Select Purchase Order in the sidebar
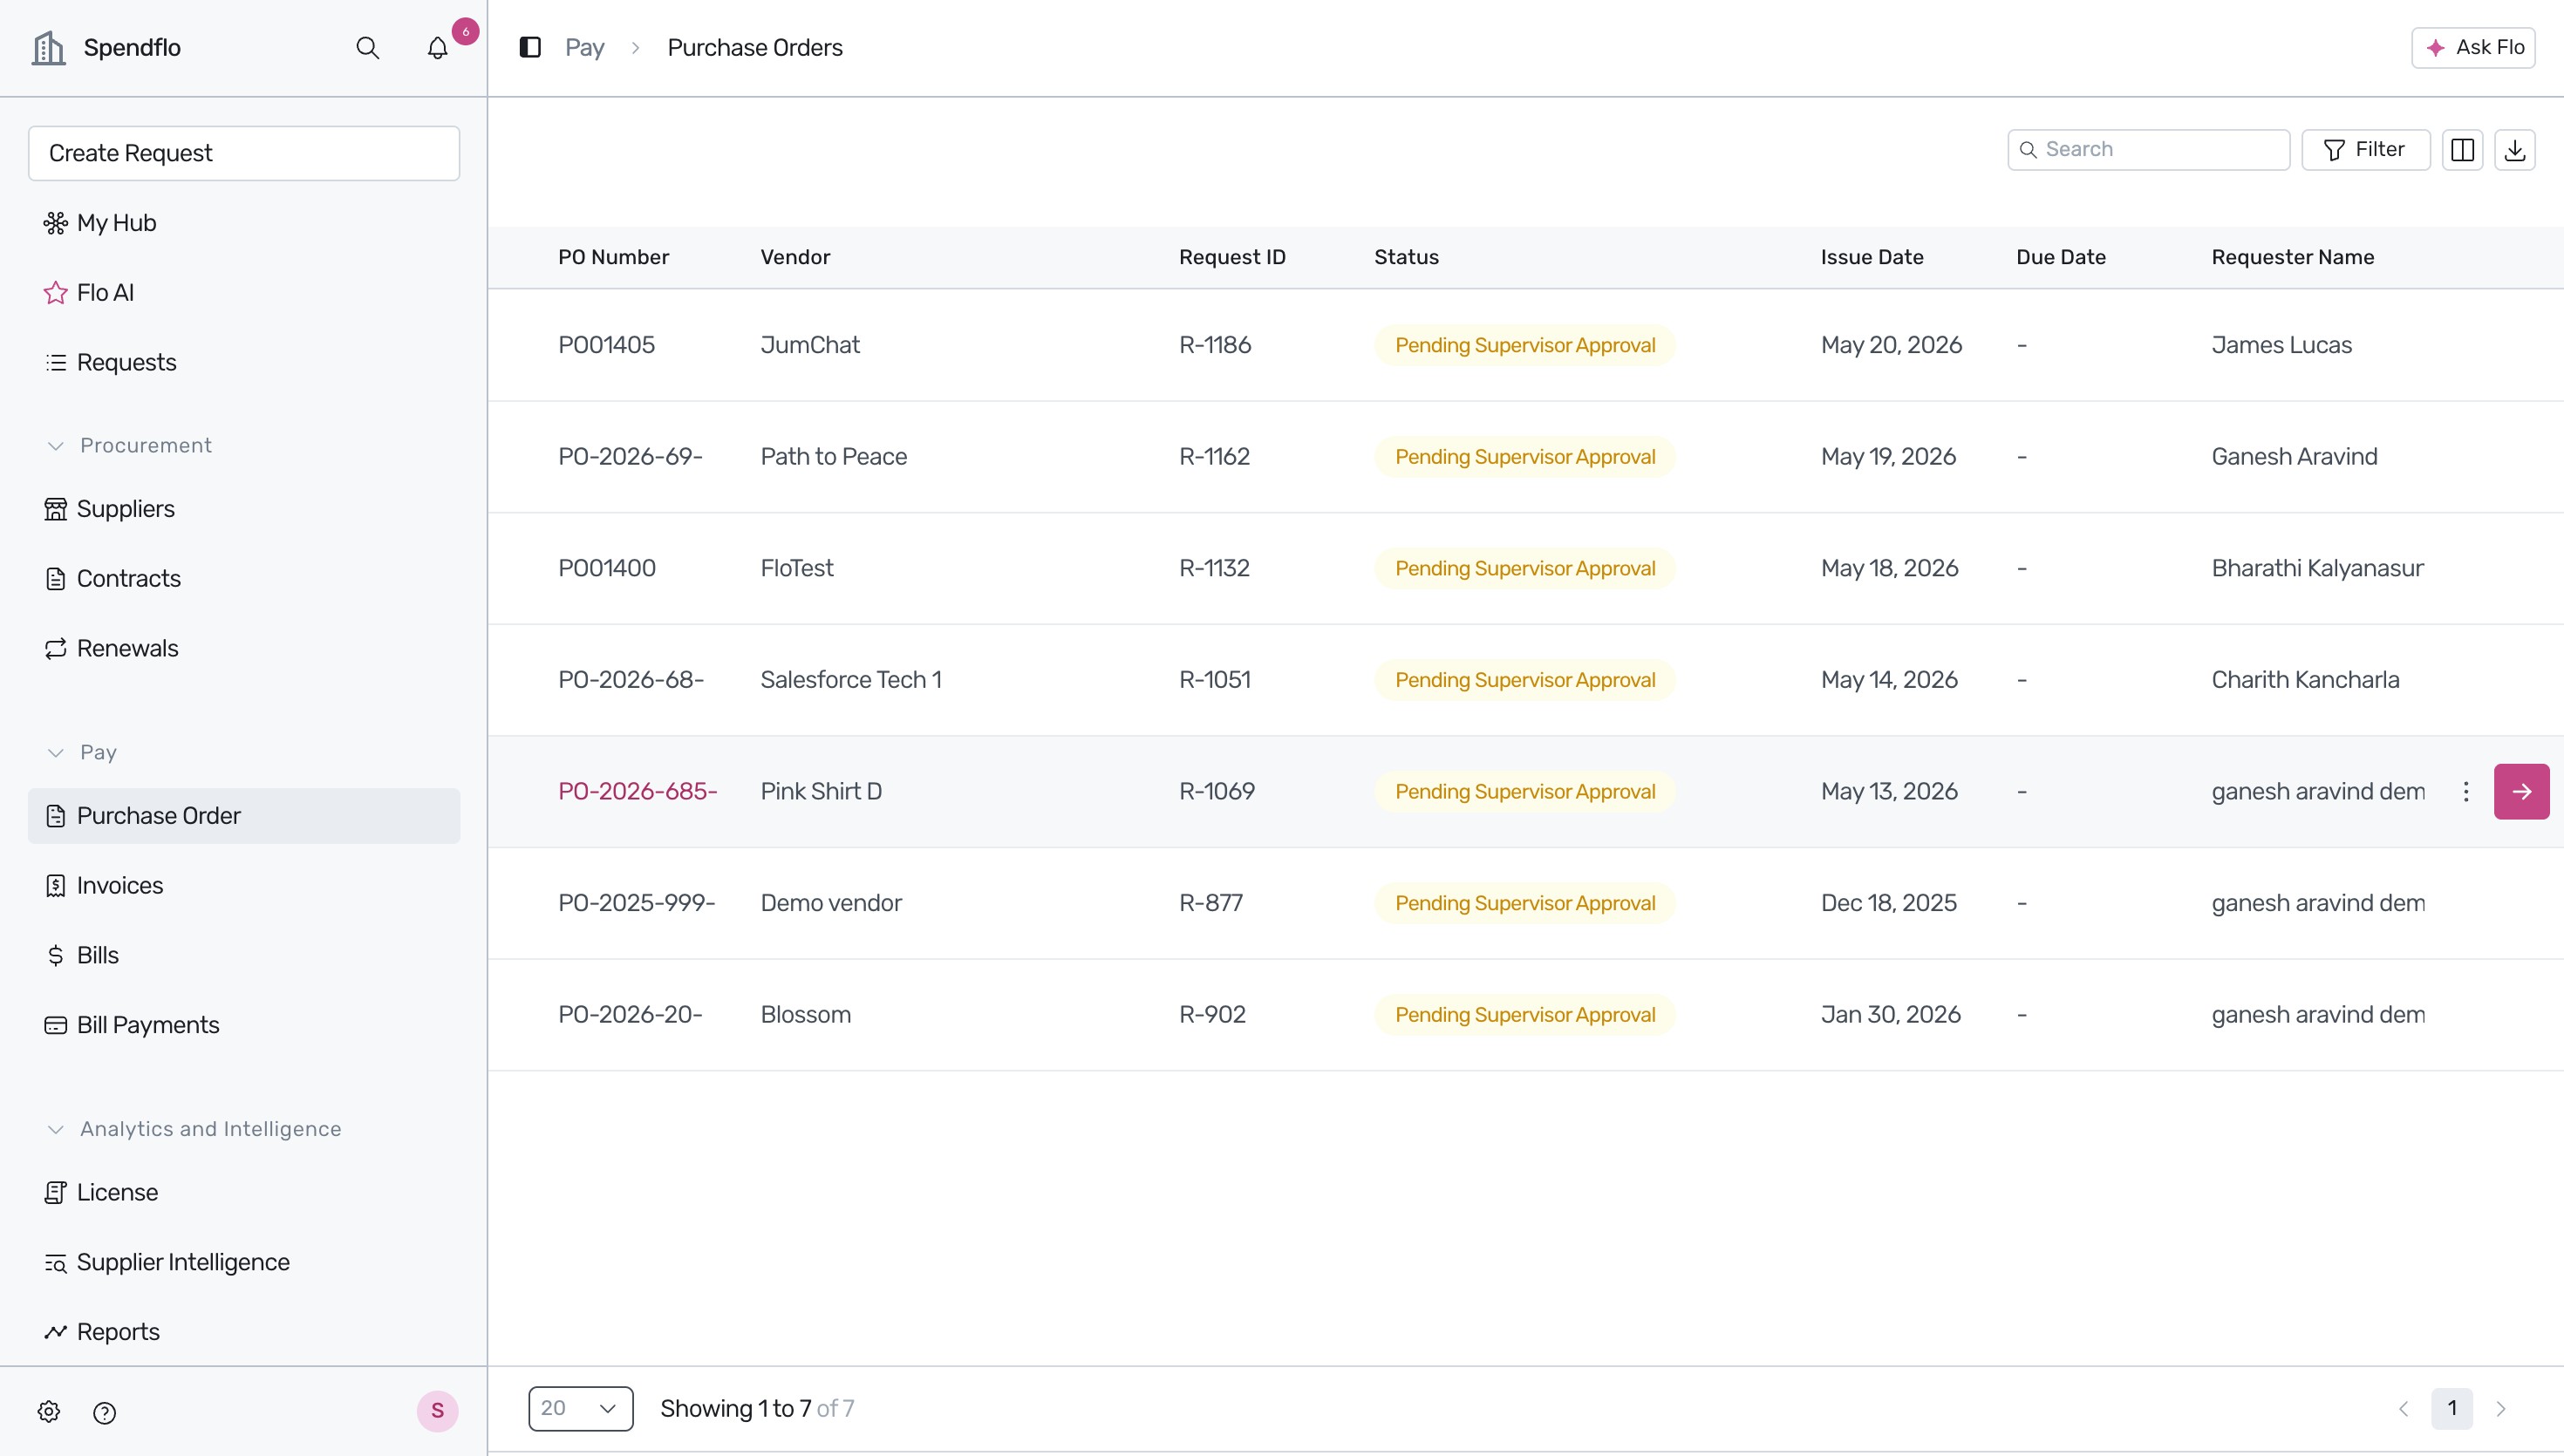Image resolution: width=2564 pixels, height=1456 pixels. 244,816
